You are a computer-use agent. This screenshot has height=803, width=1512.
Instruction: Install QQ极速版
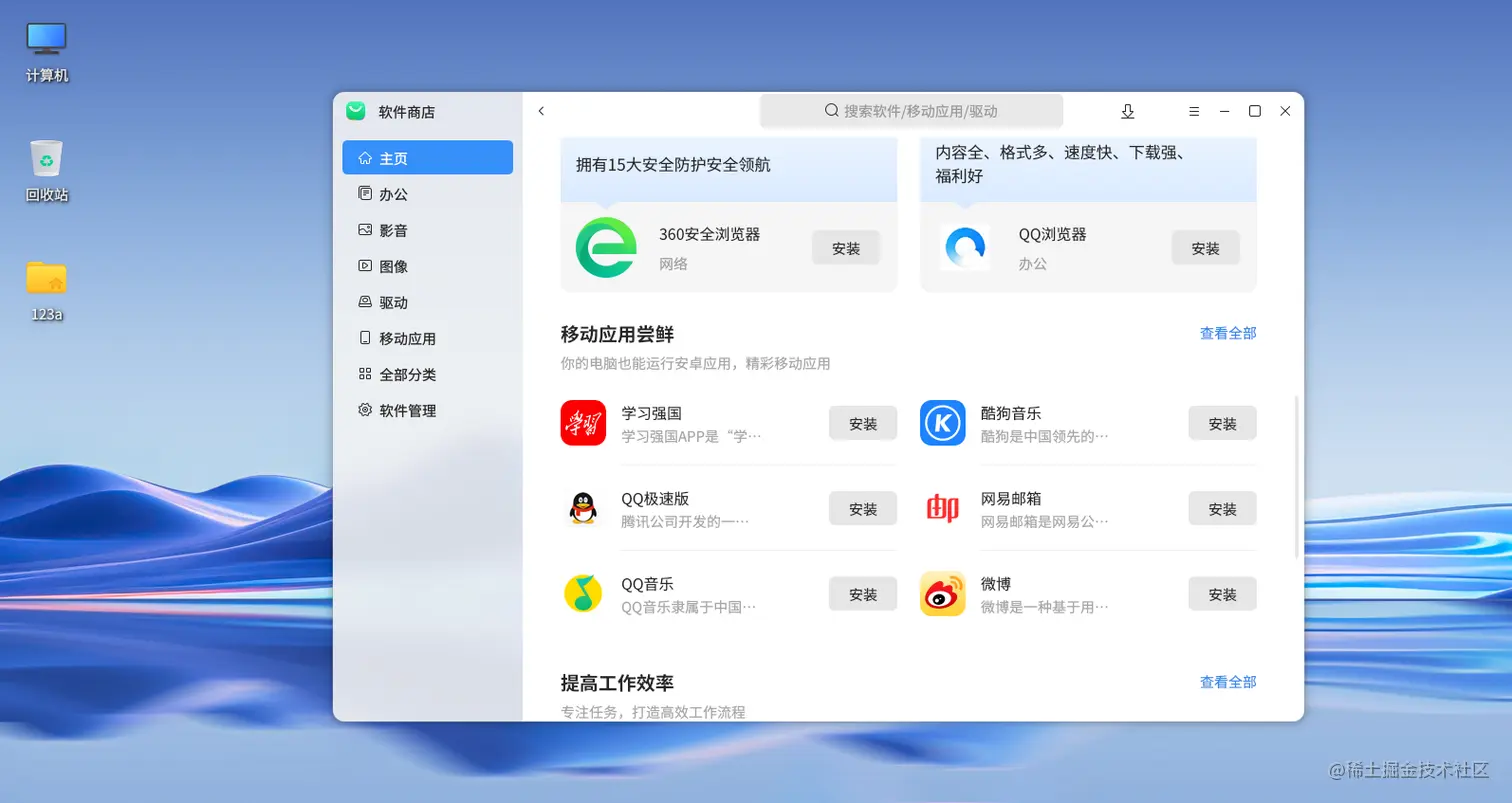click(x=863, y=509)
